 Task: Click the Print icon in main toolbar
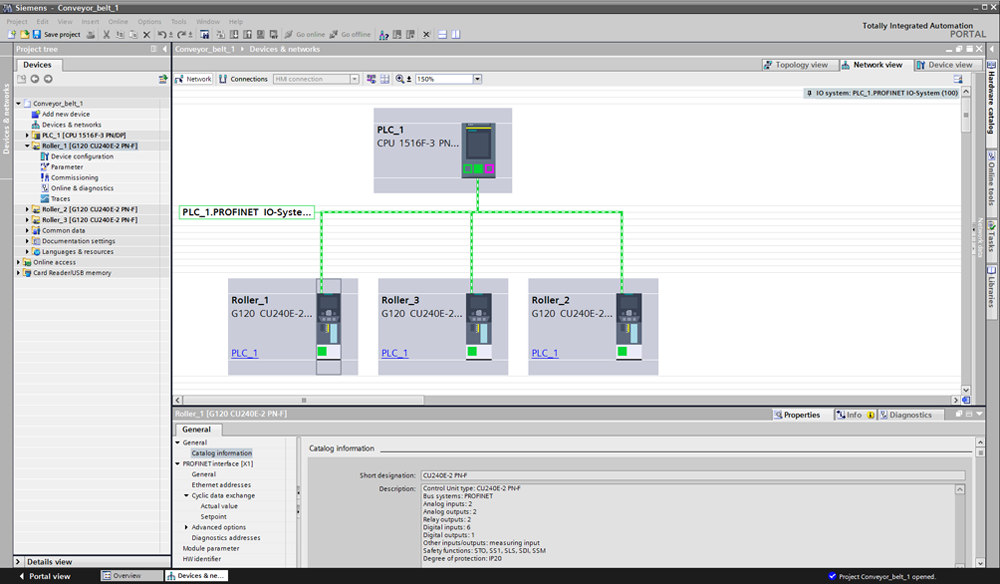pos(91,34)
